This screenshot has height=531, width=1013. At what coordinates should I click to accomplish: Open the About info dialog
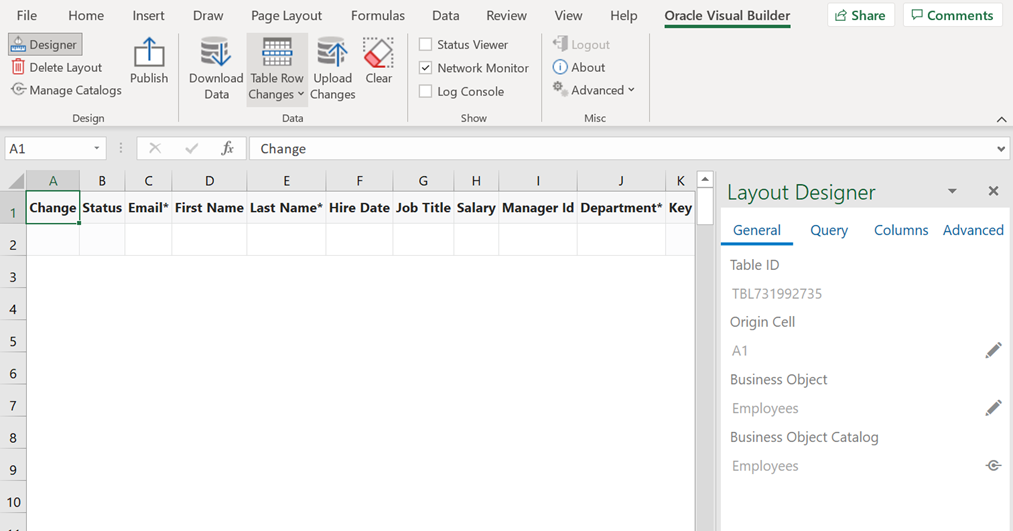pos(579,67)
